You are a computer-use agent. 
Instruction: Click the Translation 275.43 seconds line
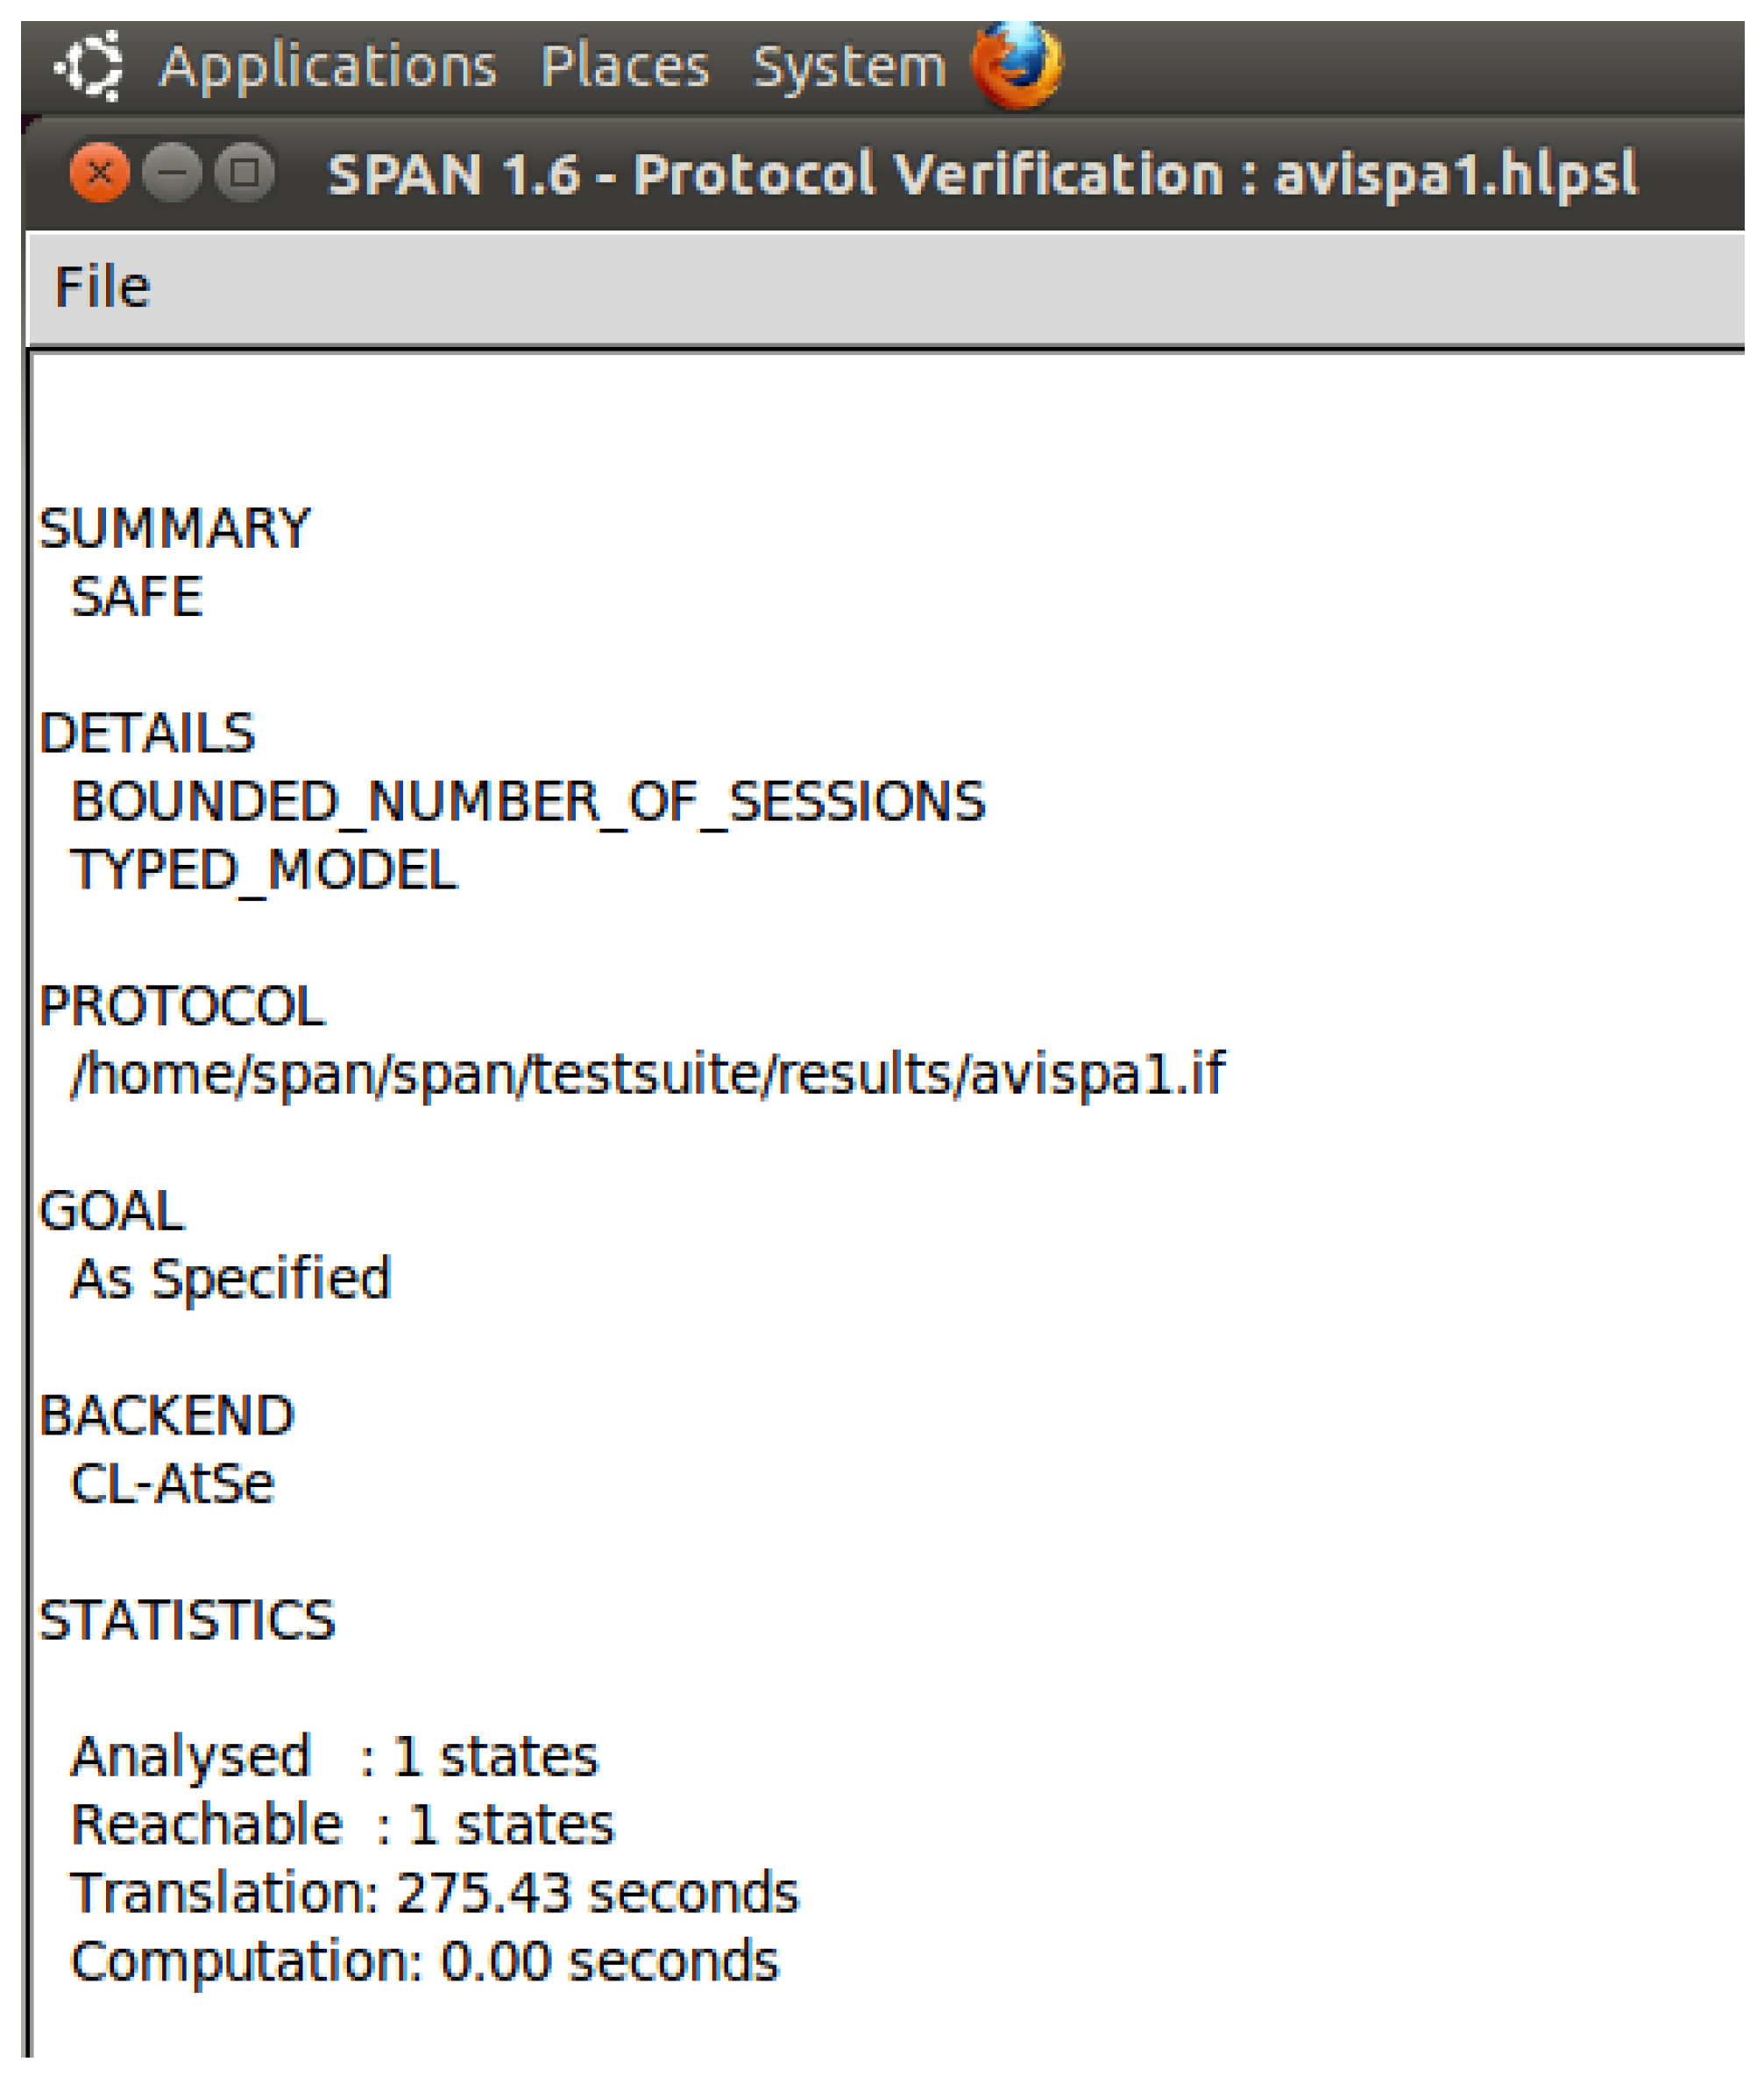click(x=434, y=1893)
